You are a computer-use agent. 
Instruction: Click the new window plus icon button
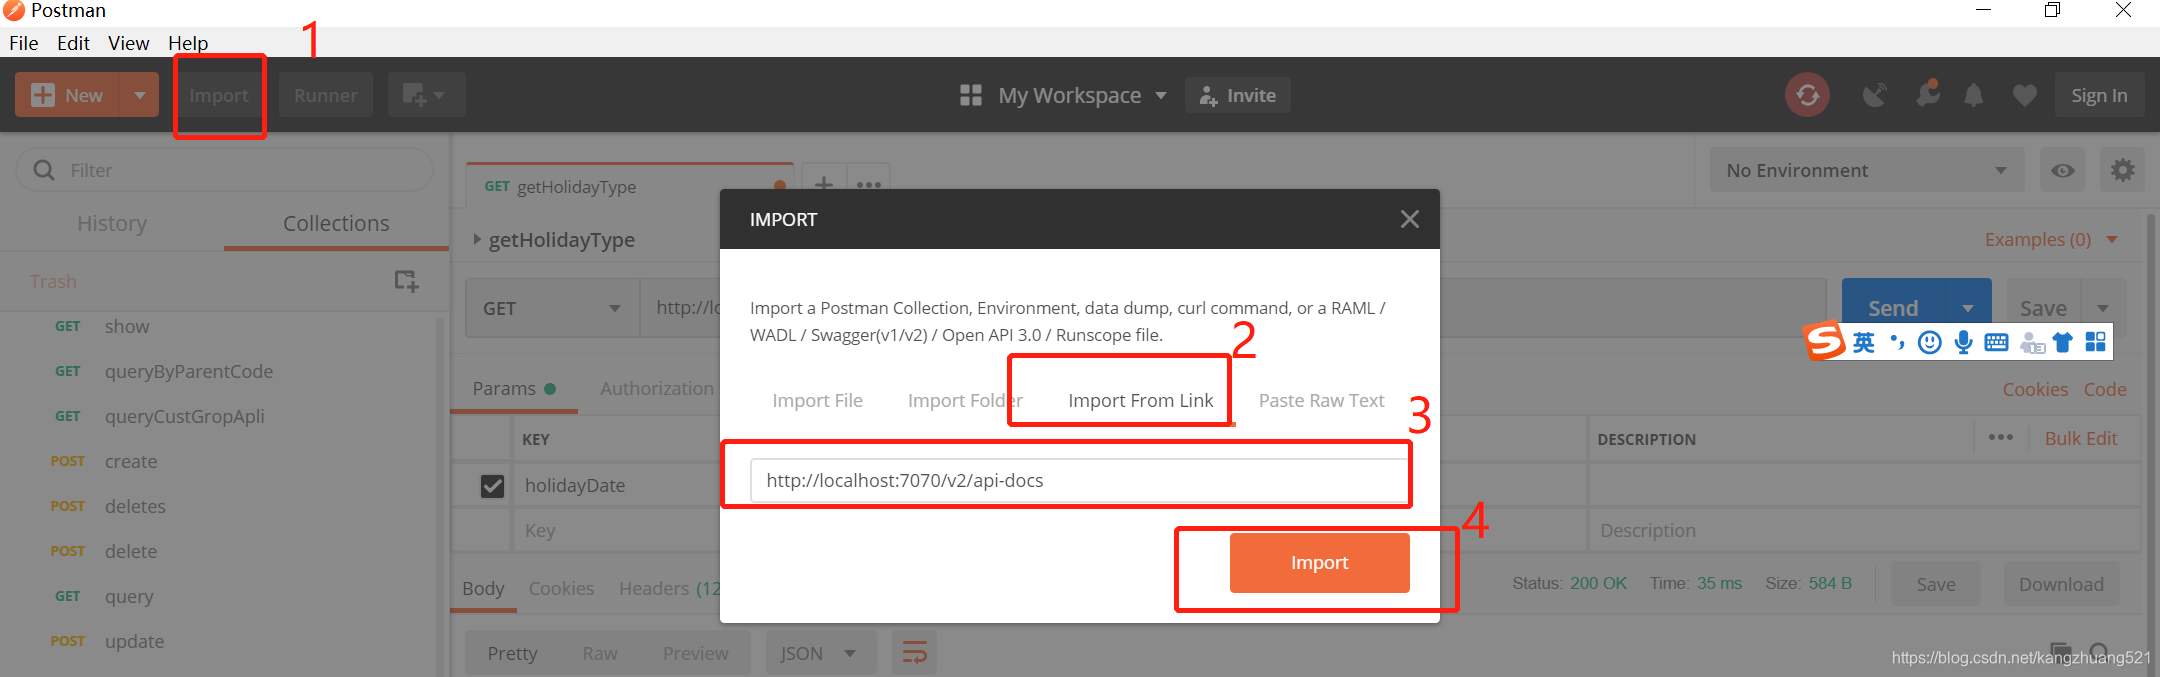click(x=426, y=95)
